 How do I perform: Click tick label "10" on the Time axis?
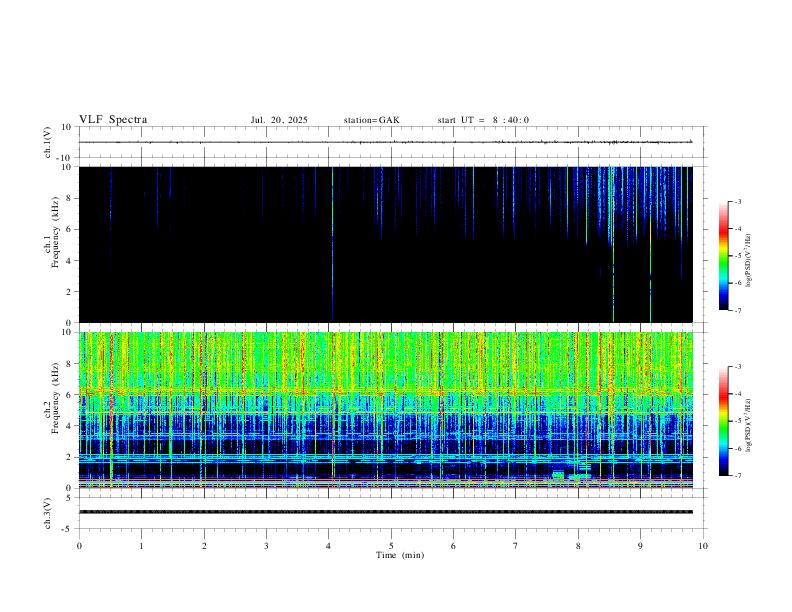tap(703, 546)
